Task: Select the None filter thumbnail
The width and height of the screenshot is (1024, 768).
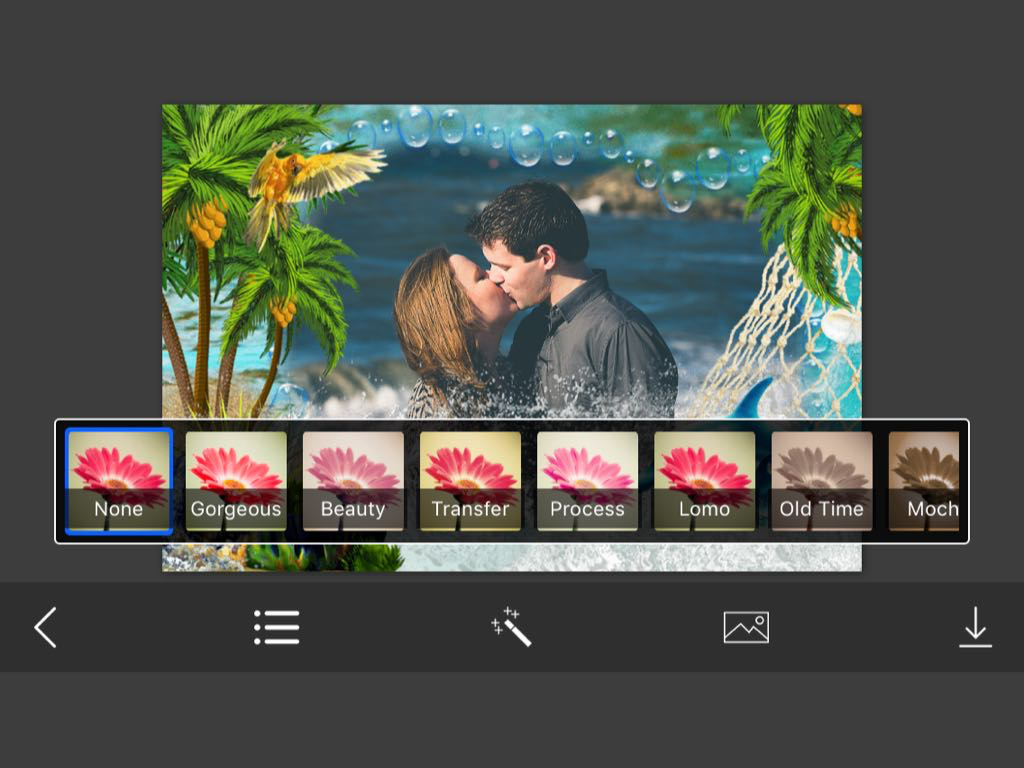Action: pyautogui.click(x=119, y=481)
